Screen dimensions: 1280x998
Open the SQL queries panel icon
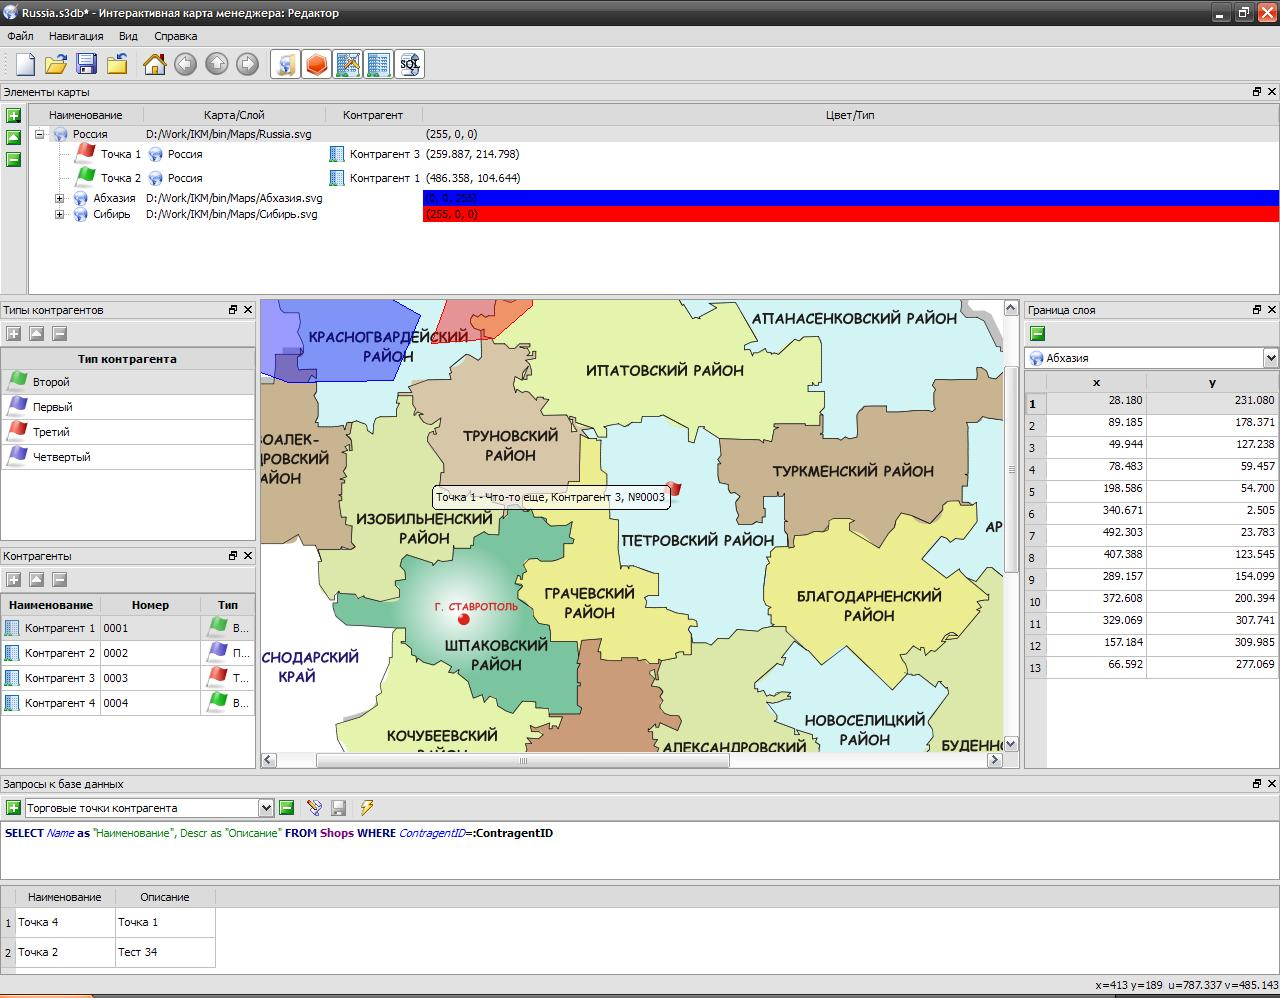[409, 65]
